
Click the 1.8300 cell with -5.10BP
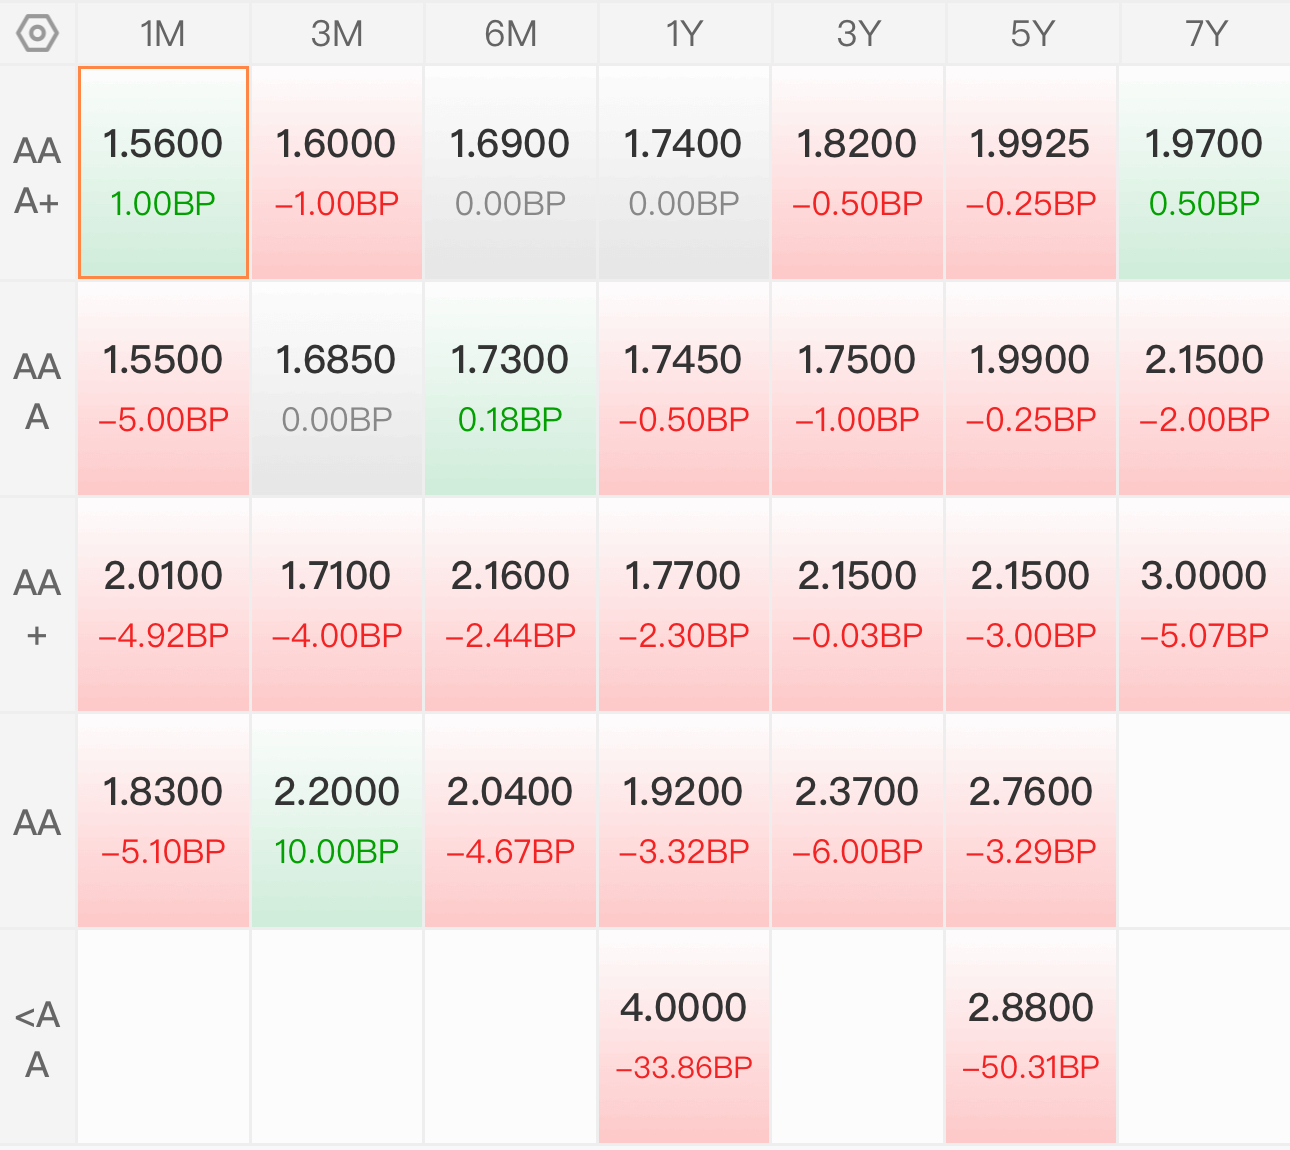tap(163, 821)
